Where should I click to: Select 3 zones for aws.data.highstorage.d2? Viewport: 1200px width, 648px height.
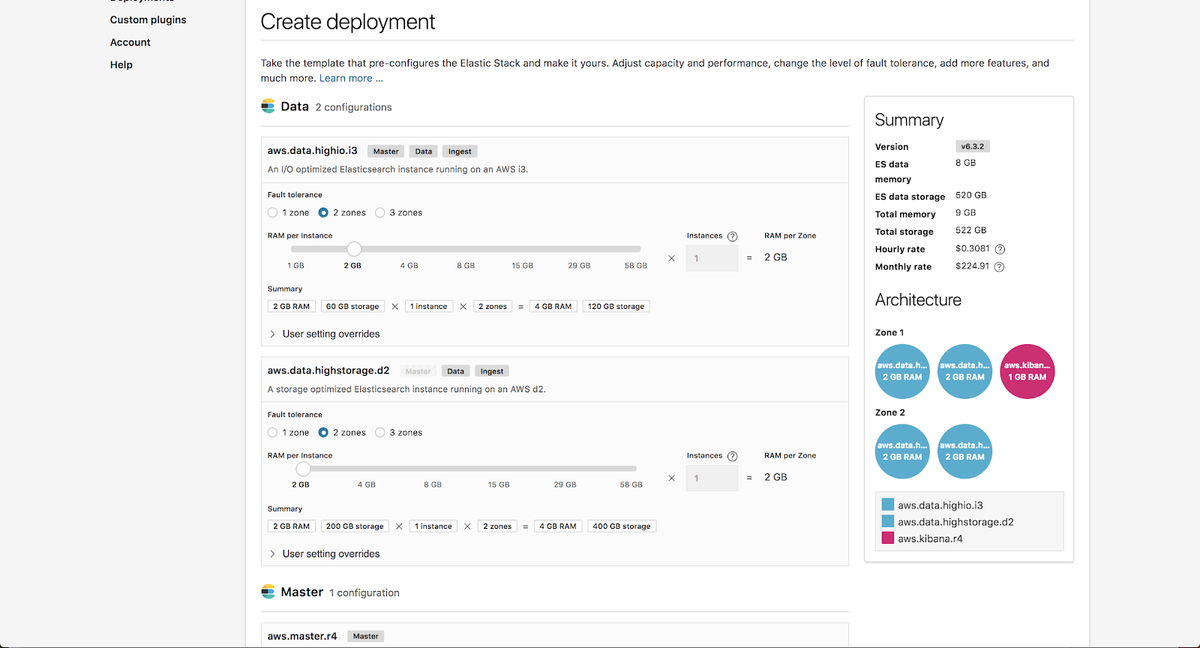click(x=381, y=433)
